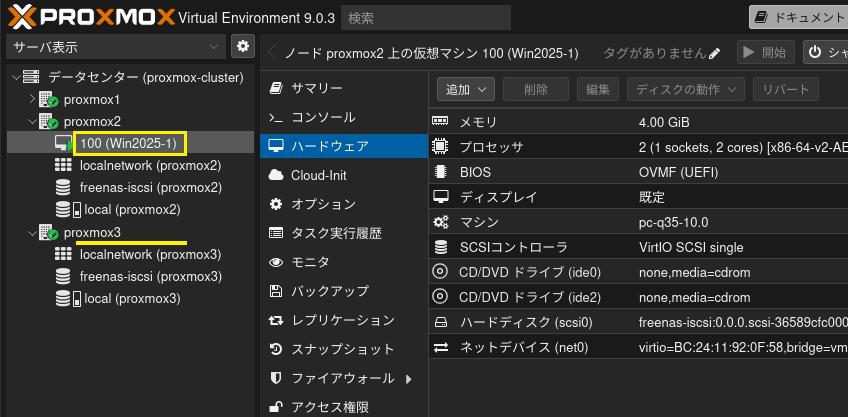
Task: Select freenas-iscsi (proxmox2) label
Action: click(151, 188)
